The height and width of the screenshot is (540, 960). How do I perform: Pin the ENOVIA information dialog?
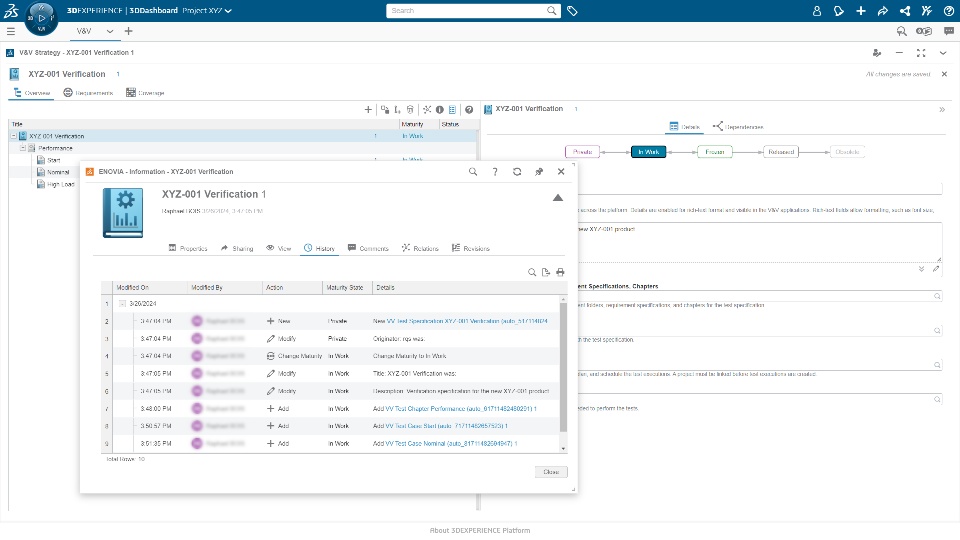pos(539,172)
